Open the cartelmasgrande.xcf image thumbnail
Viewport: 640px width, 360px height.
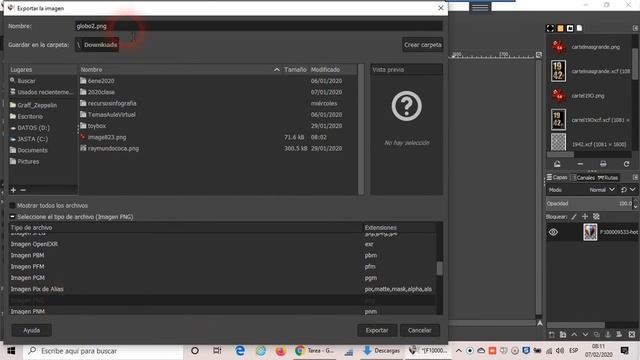pos(559,71)
